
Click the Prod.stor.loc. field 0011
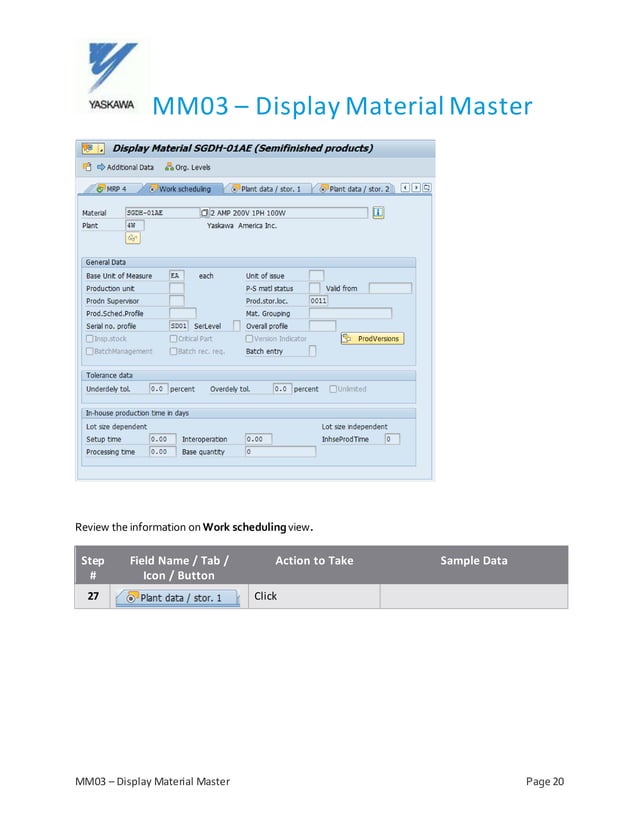(318, 301)
